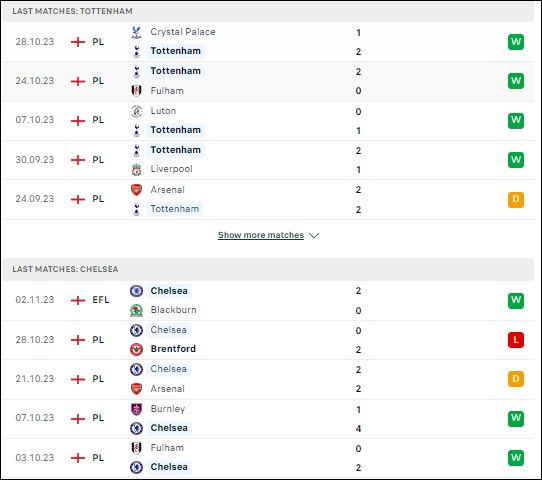Click the Burnley club crest

pos(137,409)
